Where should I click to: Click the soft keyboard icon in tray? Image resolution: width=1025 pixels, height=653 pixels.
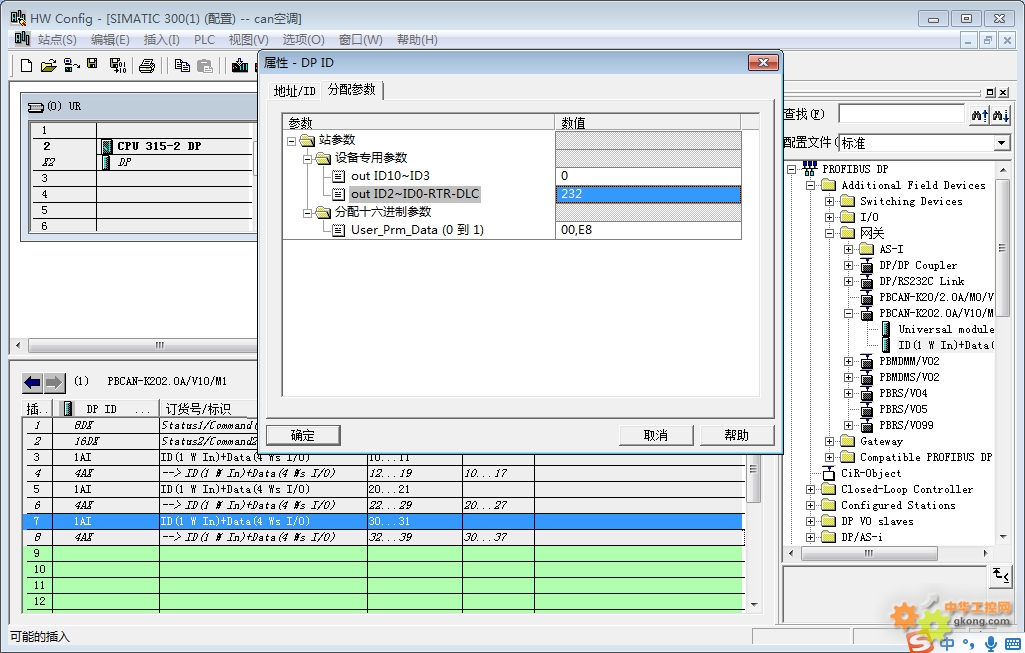pyautogui.click(x=1013, y=643)
